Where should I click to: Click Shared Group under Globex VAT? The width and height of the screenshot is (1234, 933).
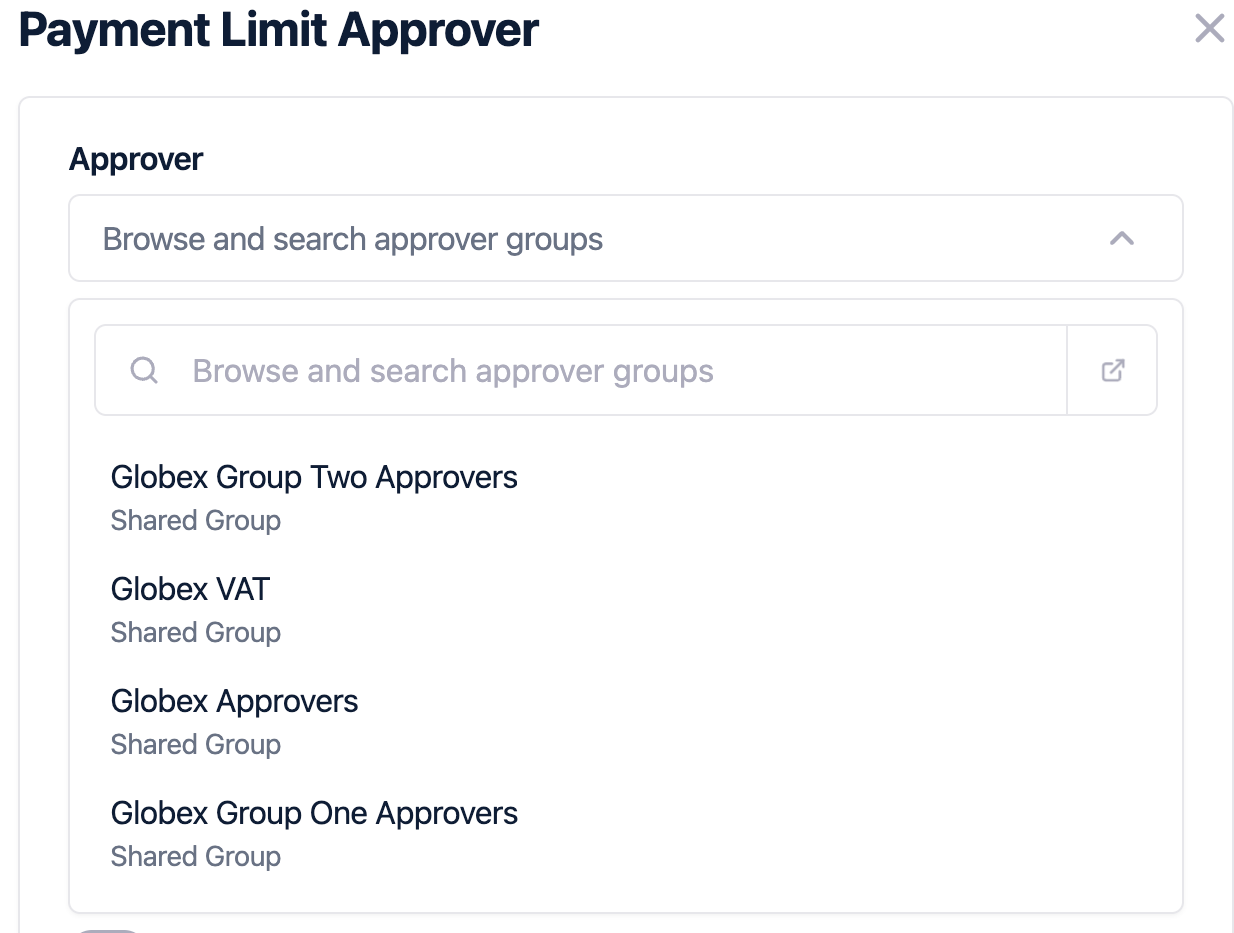[196, 633]
